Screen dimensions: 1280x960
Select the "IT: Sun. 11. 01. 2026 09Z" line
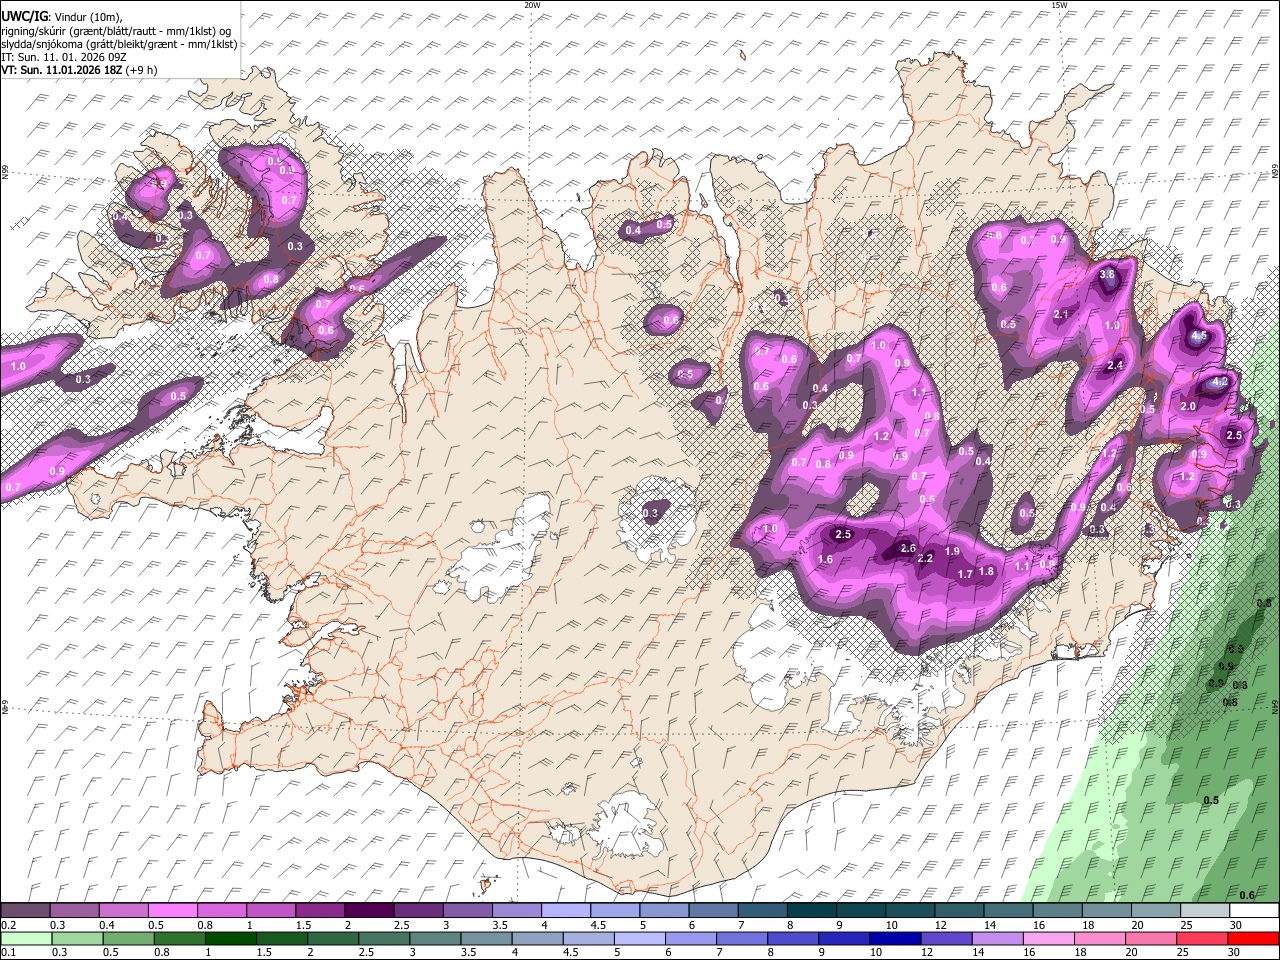point(63,57)
